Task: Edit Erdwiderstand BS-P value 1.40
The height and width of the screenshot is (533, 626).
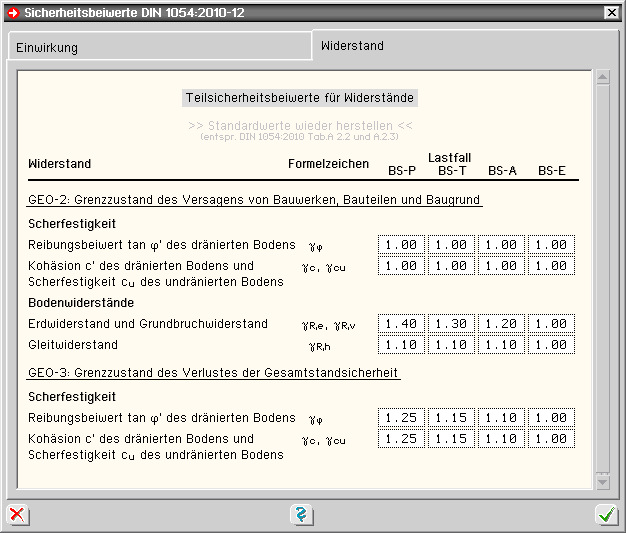Action: (x=402, y=324)
